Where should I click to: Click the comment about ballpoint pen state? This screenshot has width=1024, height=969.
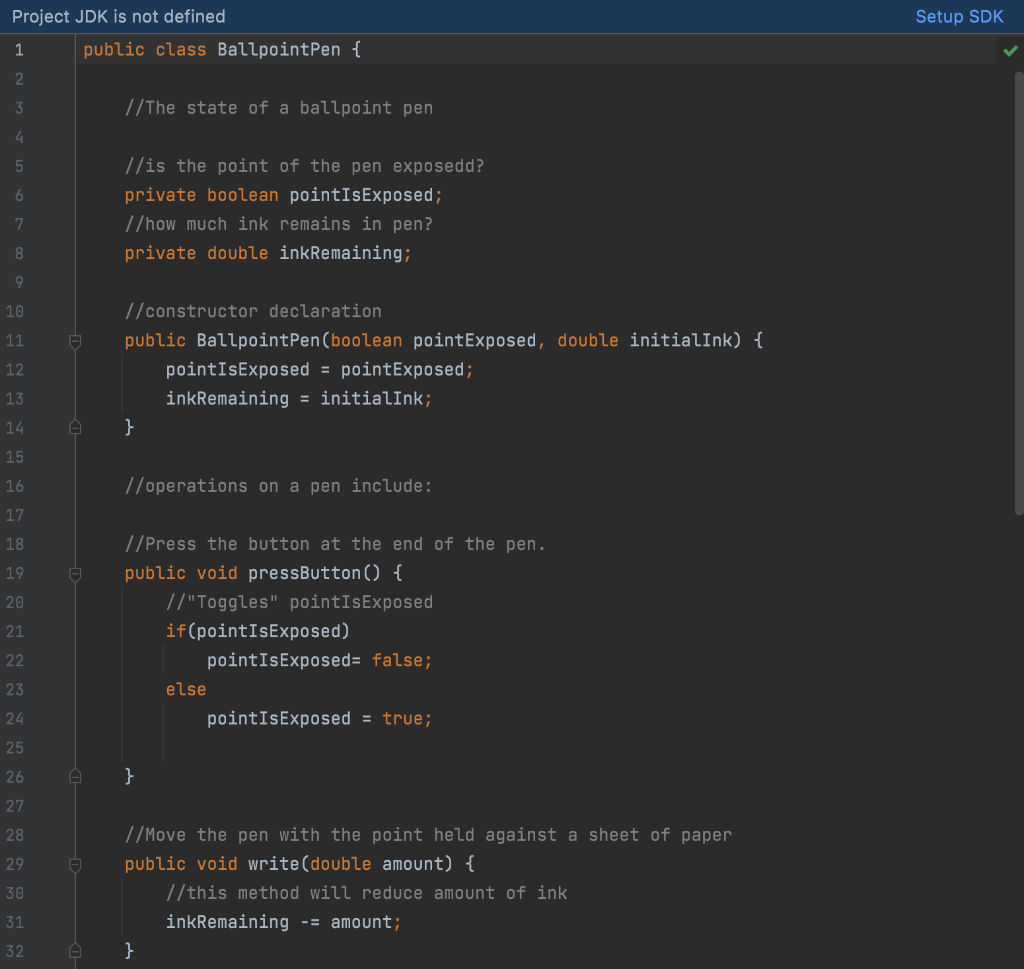pyautogui.click(x=280, y=107)
